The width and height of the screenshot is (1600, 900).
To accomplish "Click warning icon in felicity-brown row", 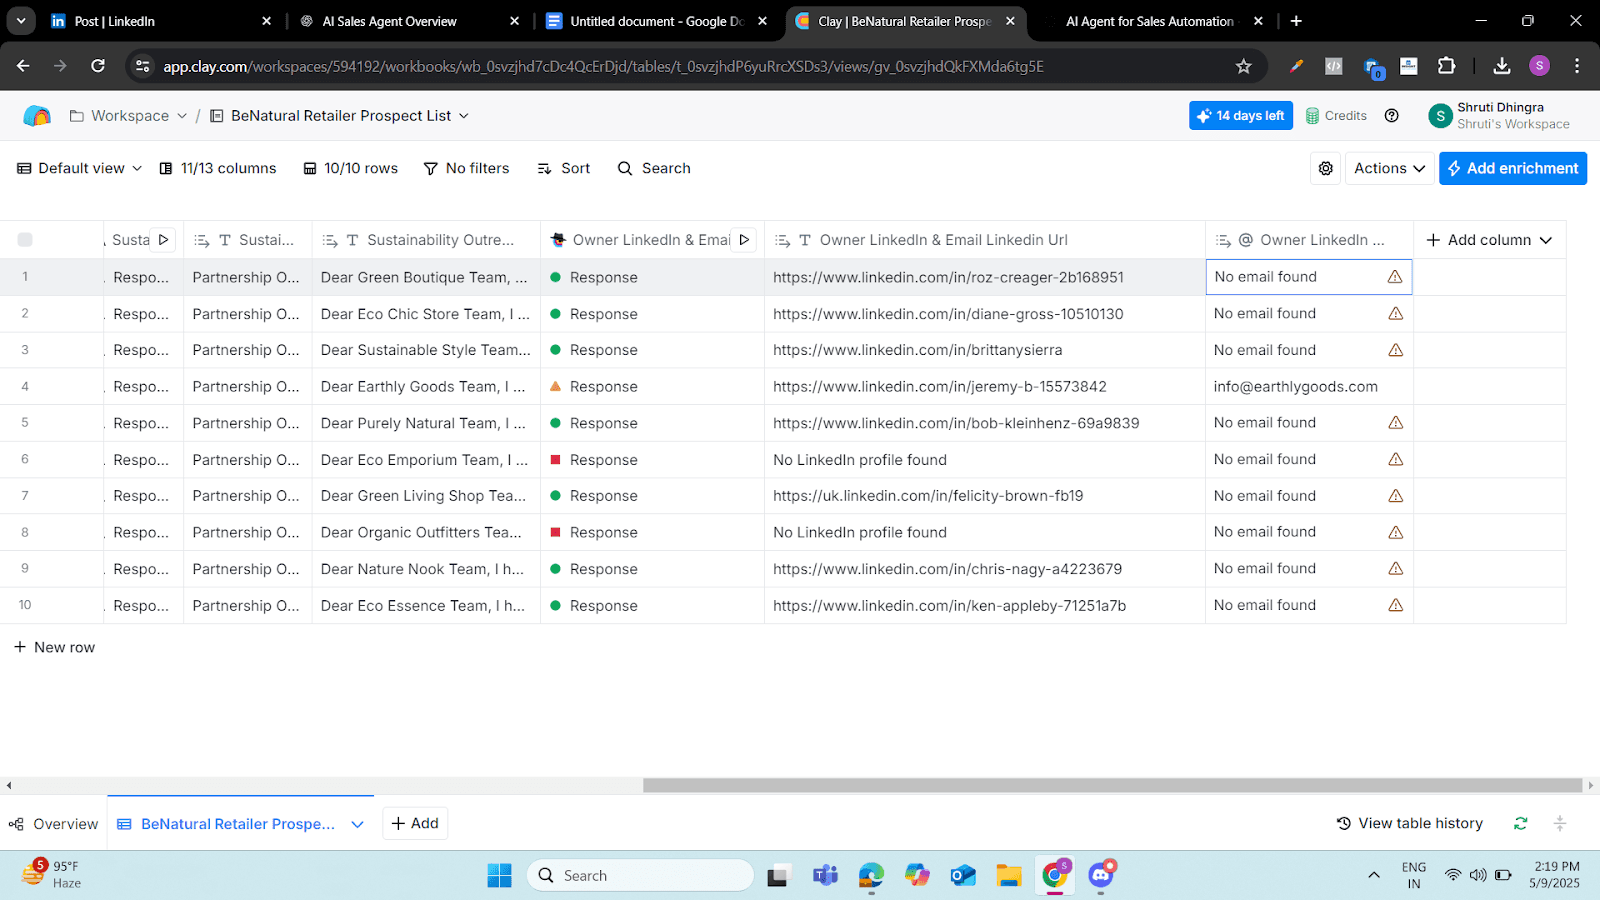I will coord(1395,496).
